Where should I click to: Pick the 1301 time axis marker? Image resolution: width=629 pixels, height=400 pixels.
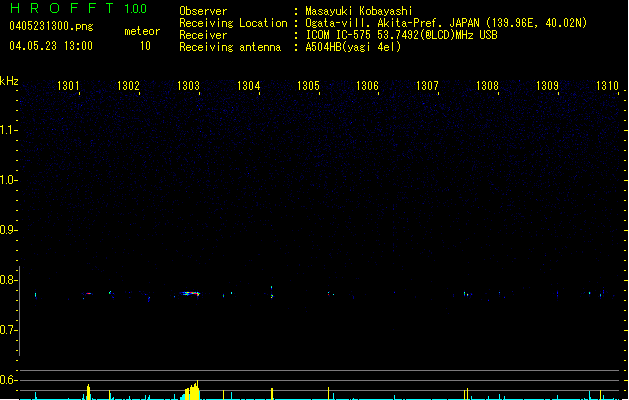coord(68,86)
